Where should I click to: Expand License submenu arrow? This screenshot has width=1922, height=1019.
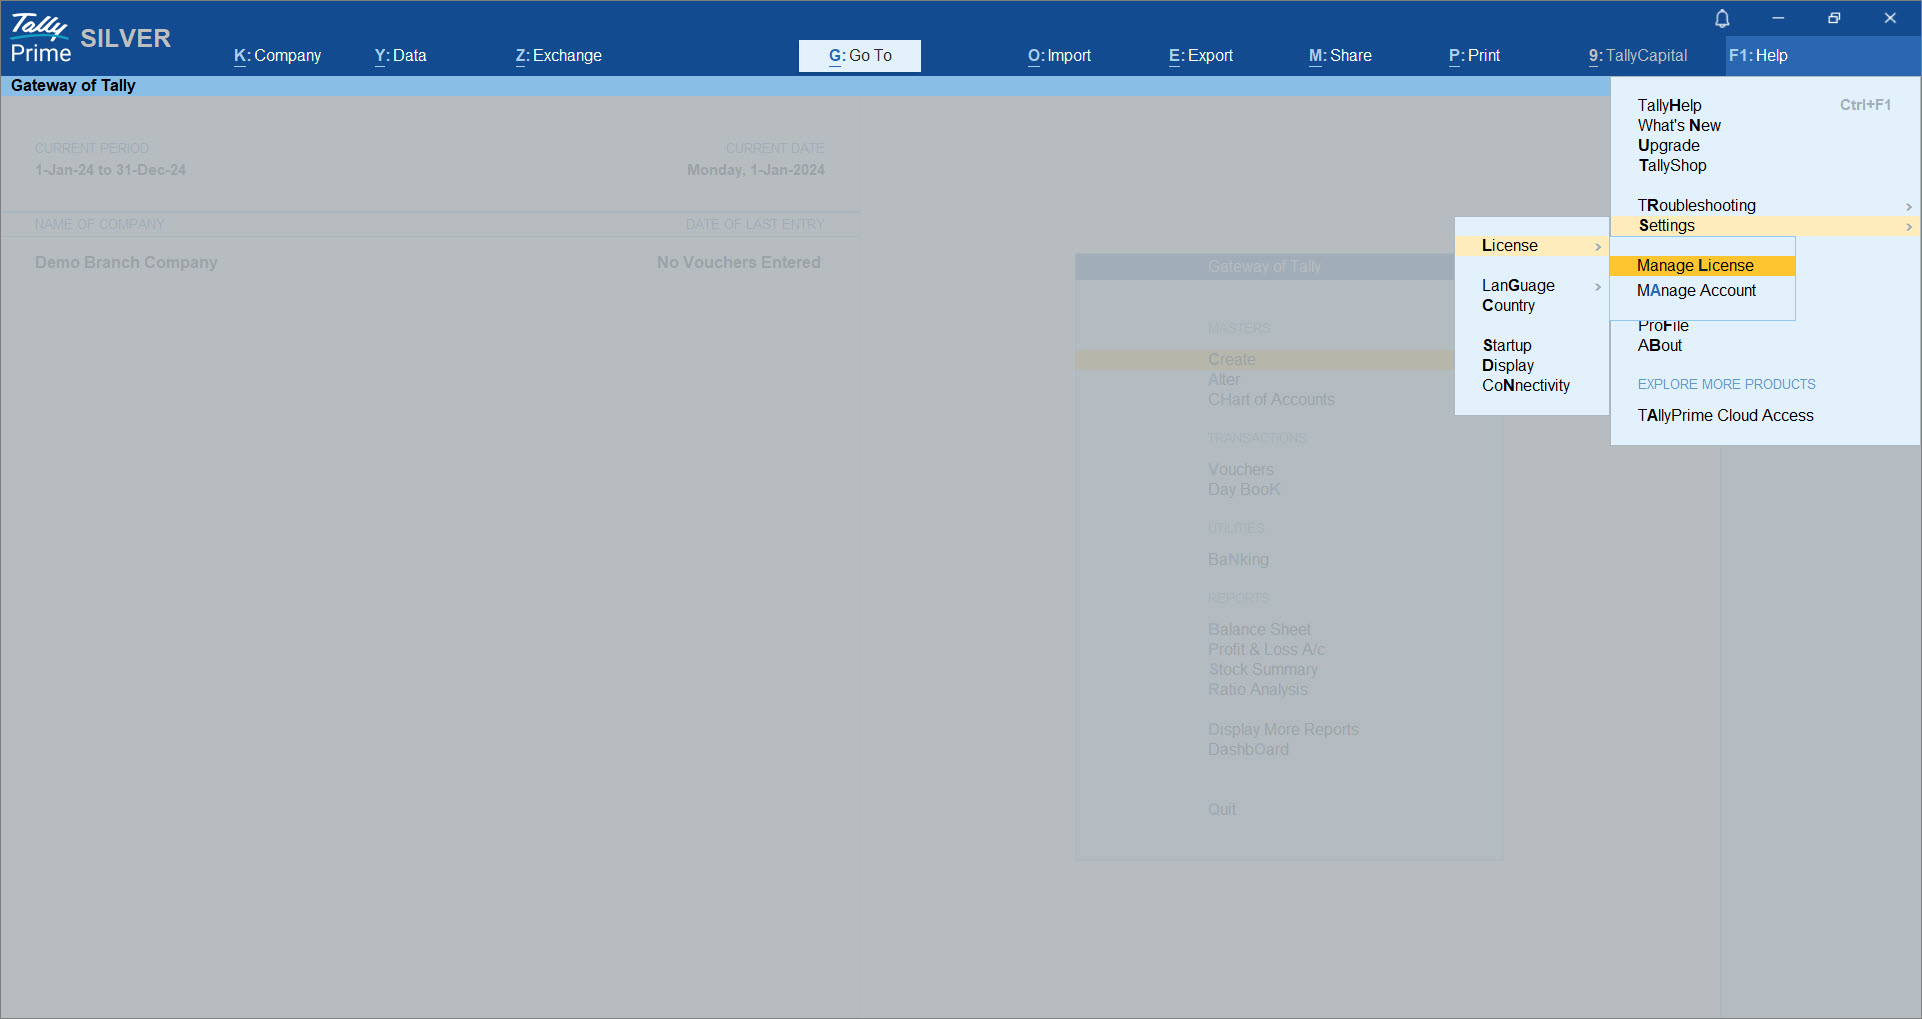1598,247
